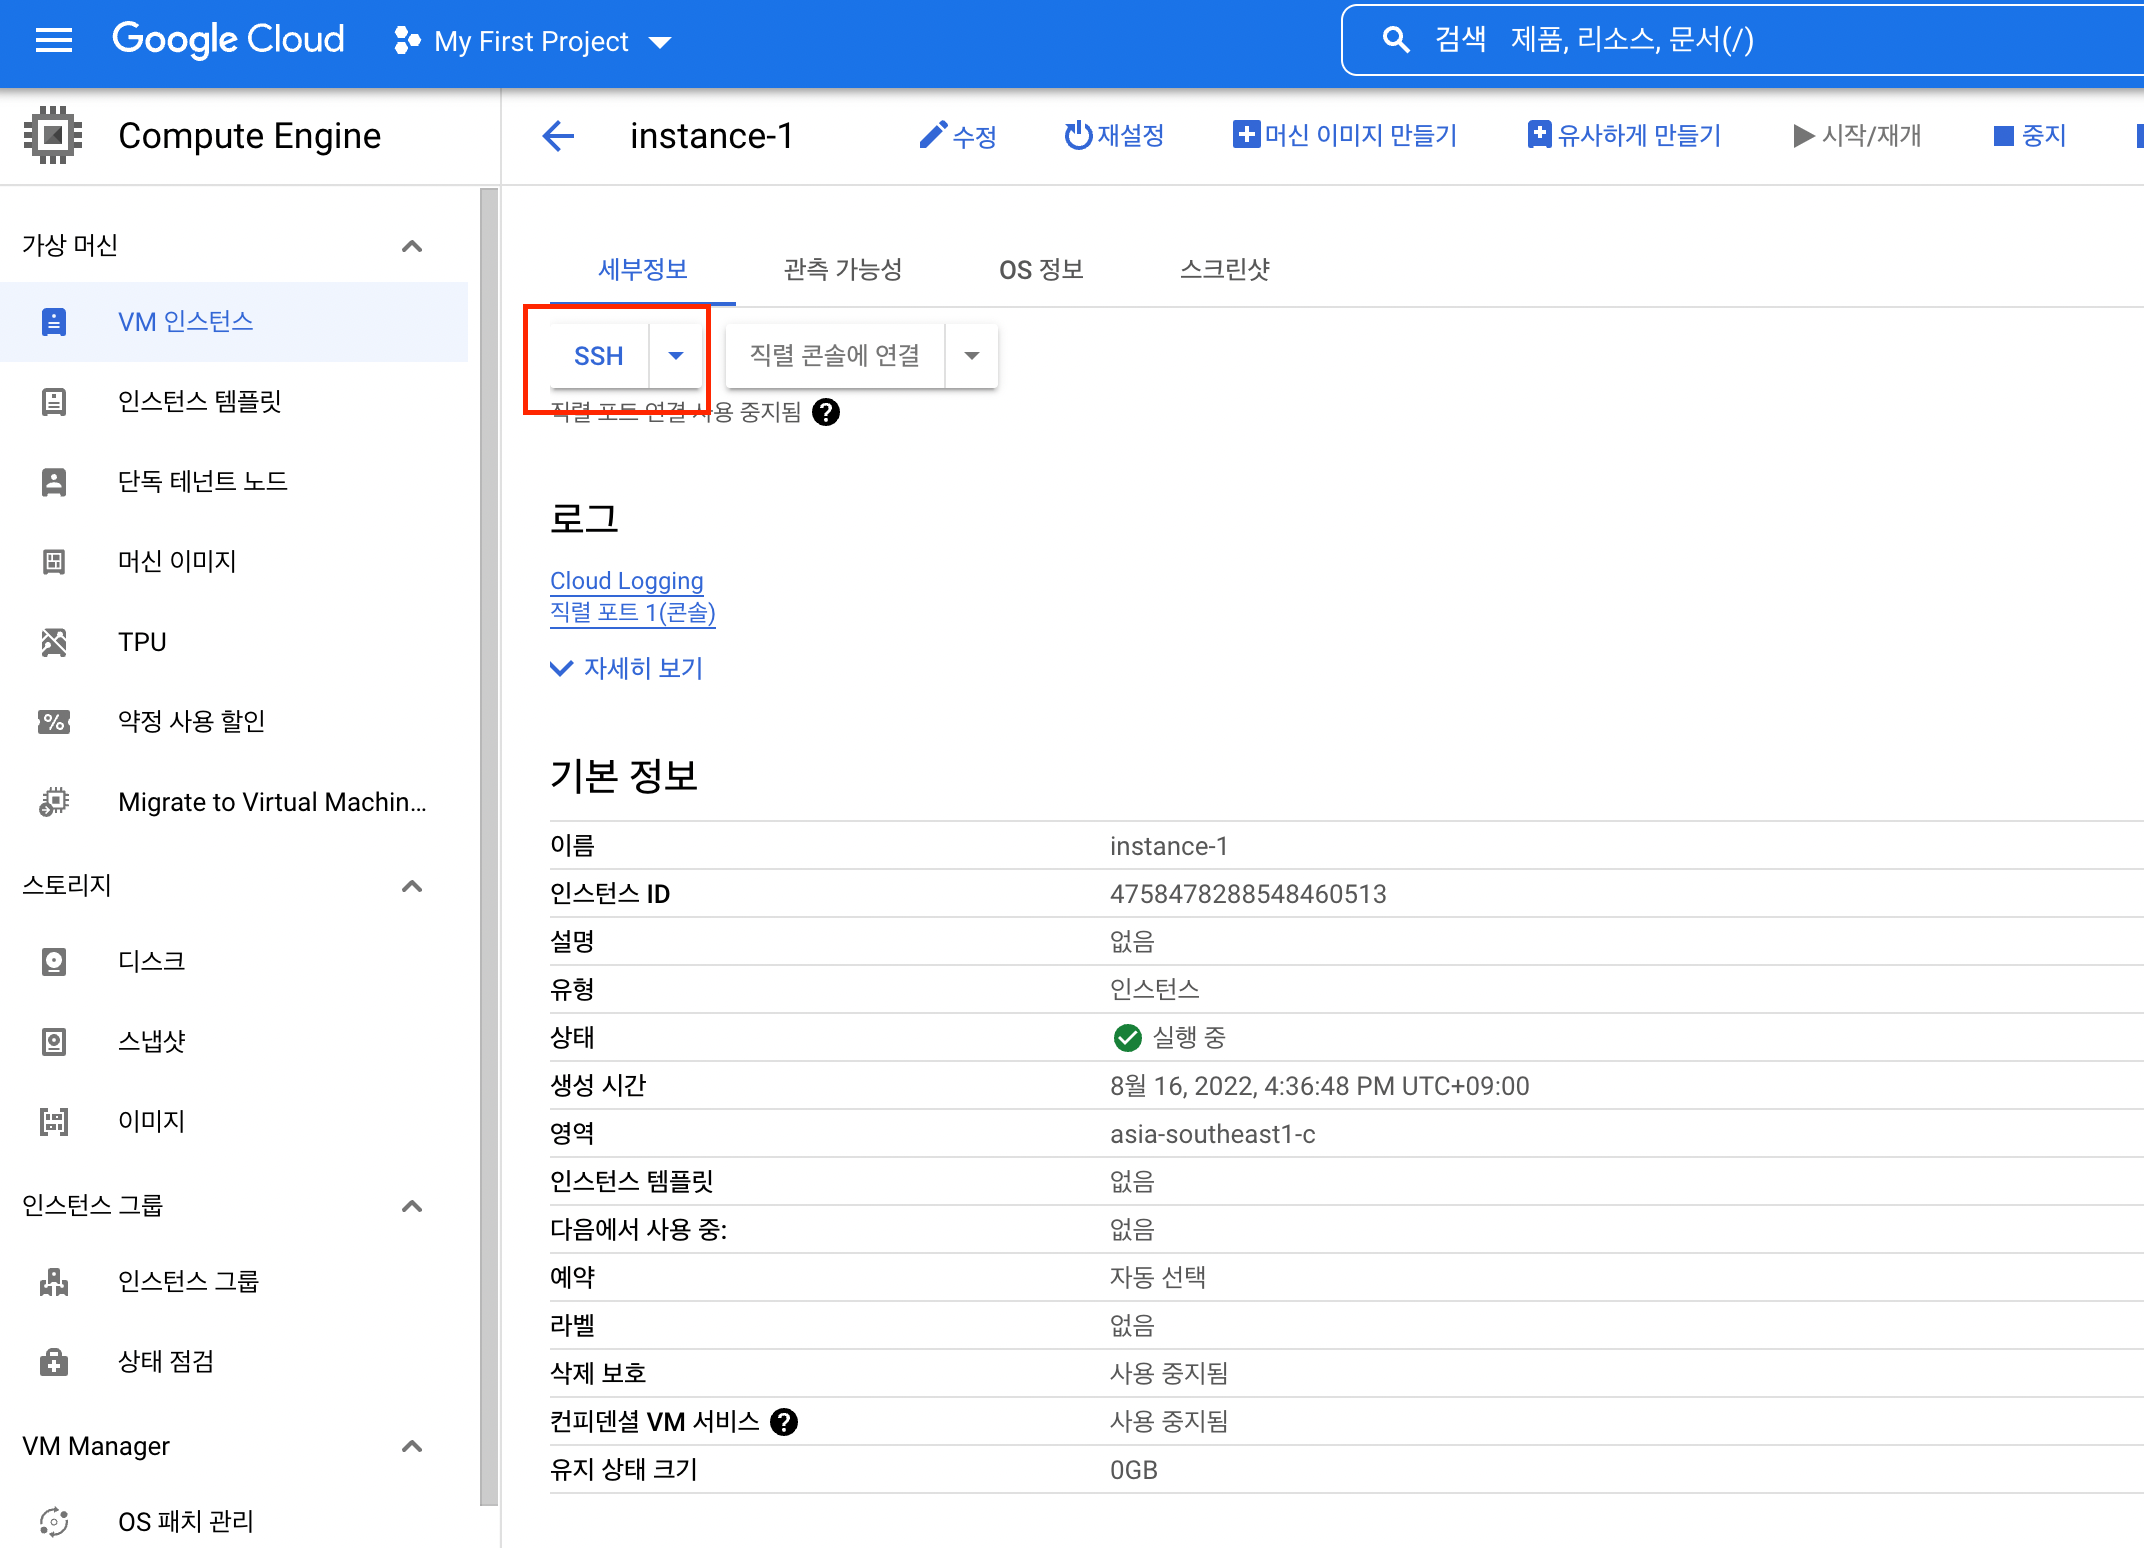Click help icon next to 컨피덴셜 VM 서비스

click(x=784, y=1422)
